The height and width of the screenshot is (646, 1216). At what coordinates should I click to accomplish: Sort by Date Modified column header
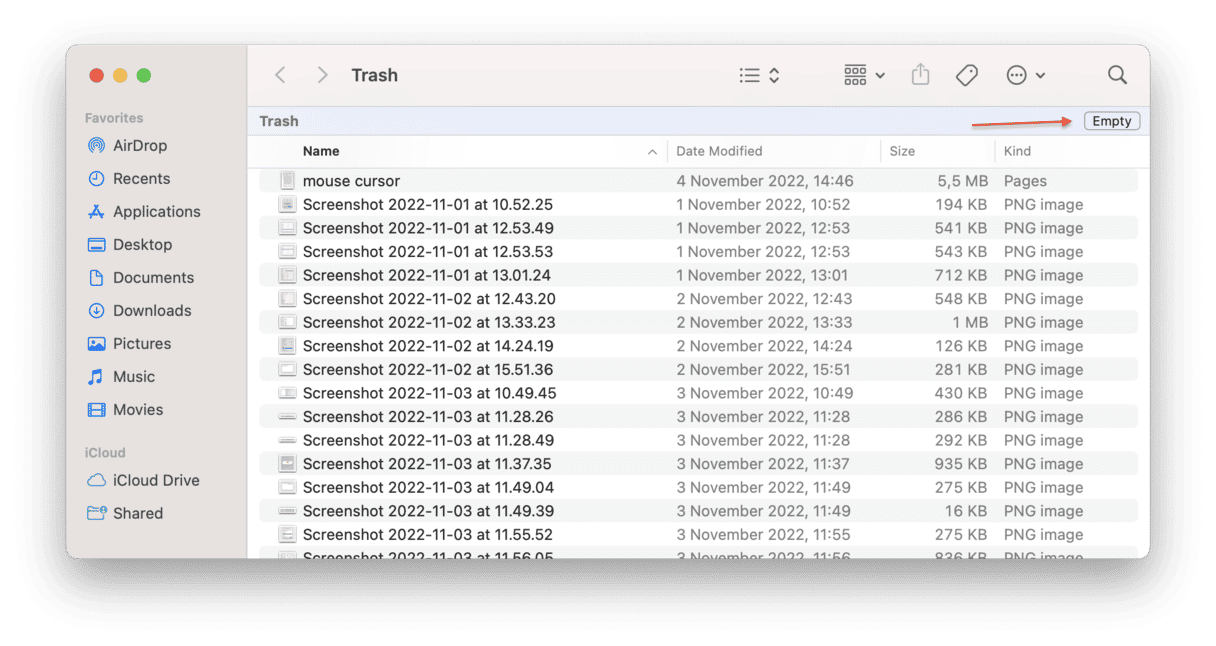[x=719, y=151]
